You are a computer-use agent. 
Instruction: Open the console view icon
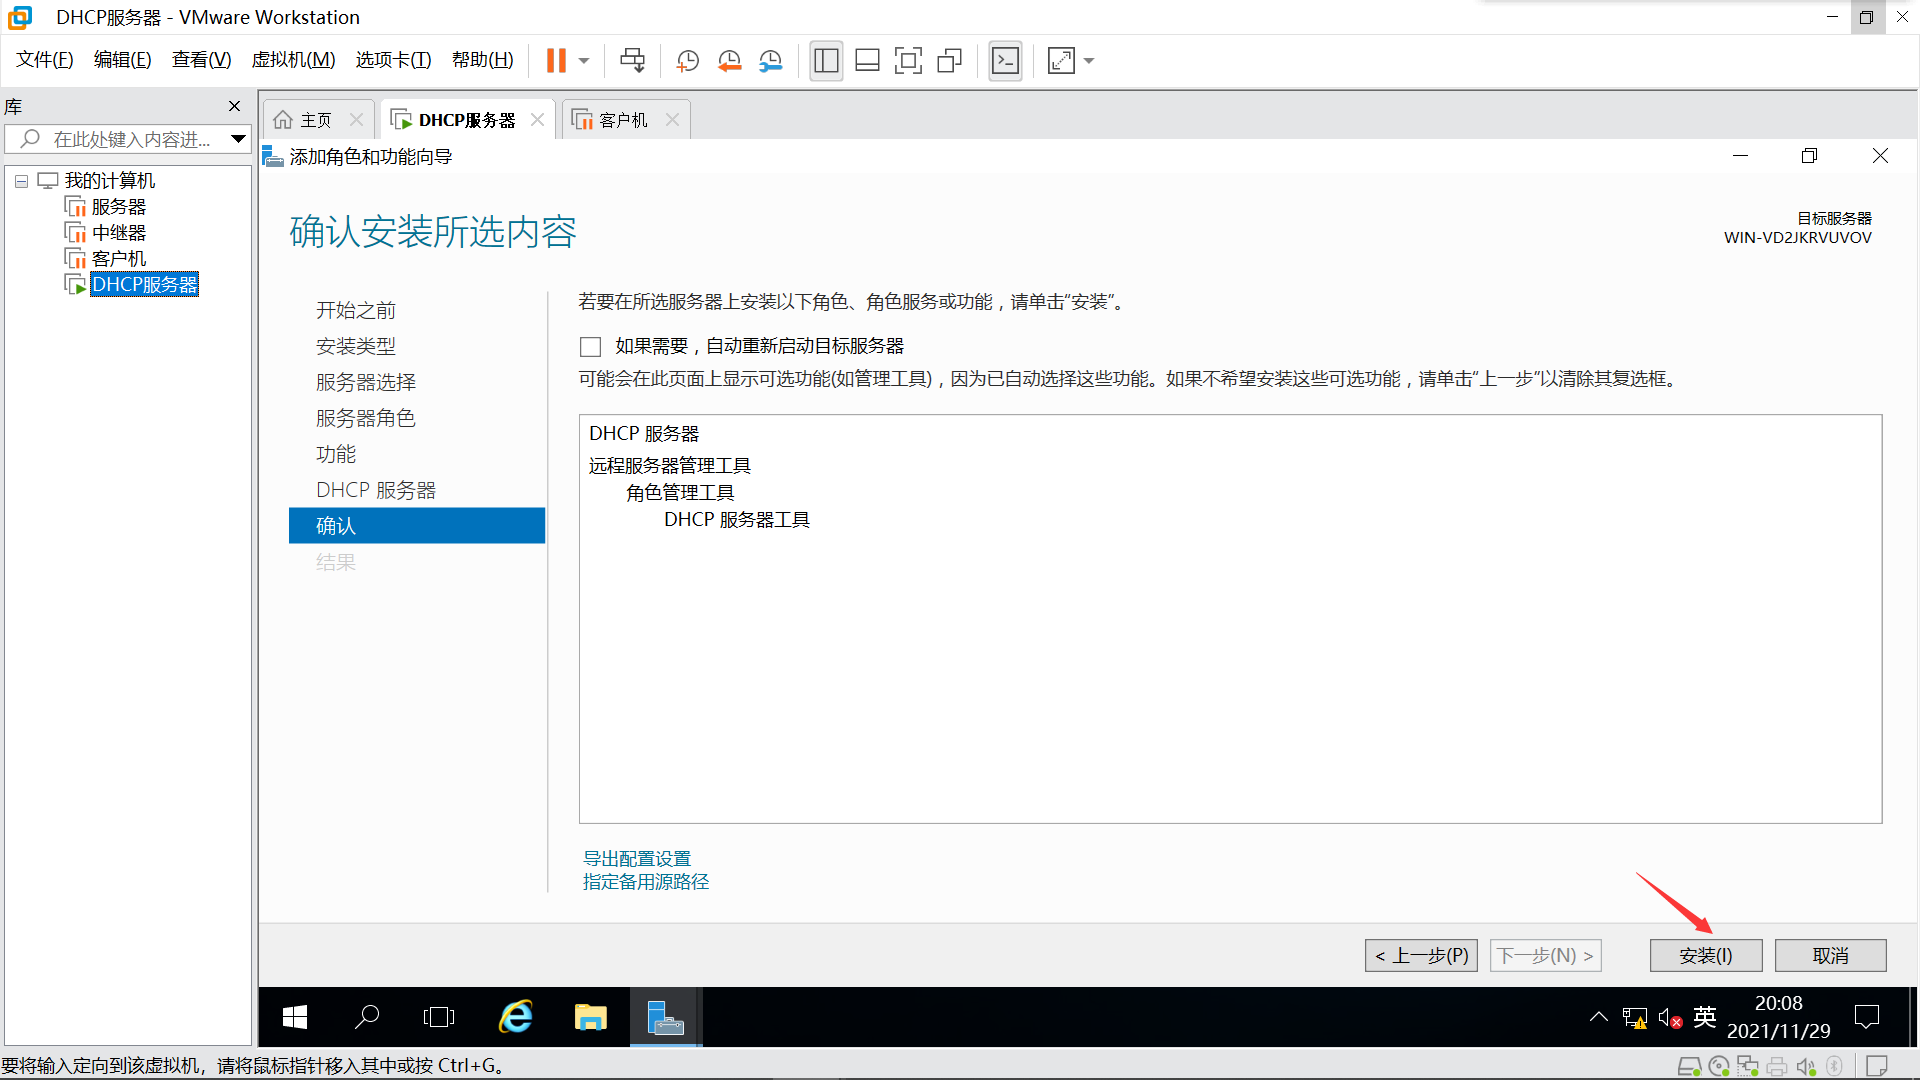pos(1005,61)
